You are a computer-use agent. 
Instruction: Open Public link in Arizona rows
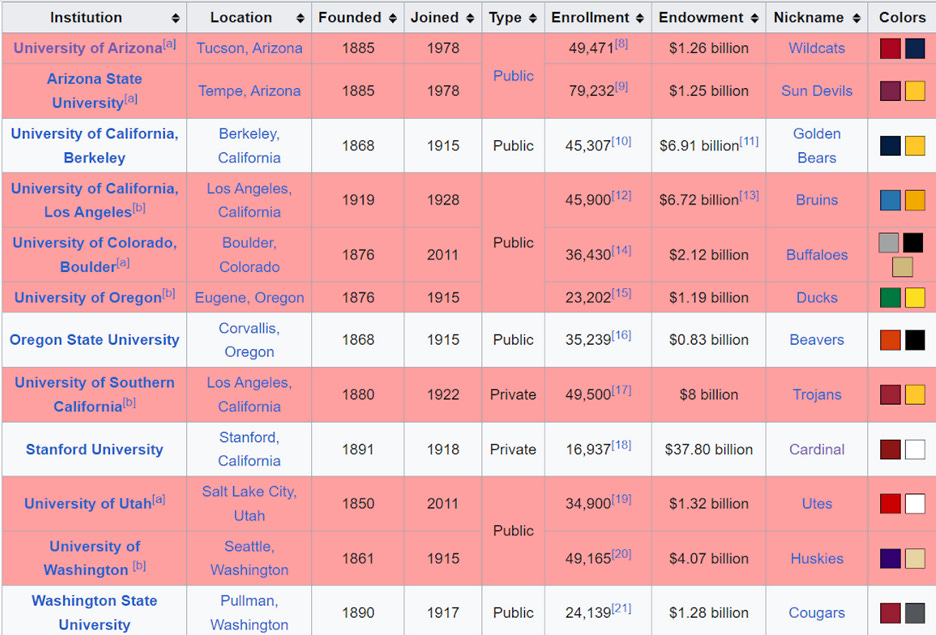click(x=513, y=76)
